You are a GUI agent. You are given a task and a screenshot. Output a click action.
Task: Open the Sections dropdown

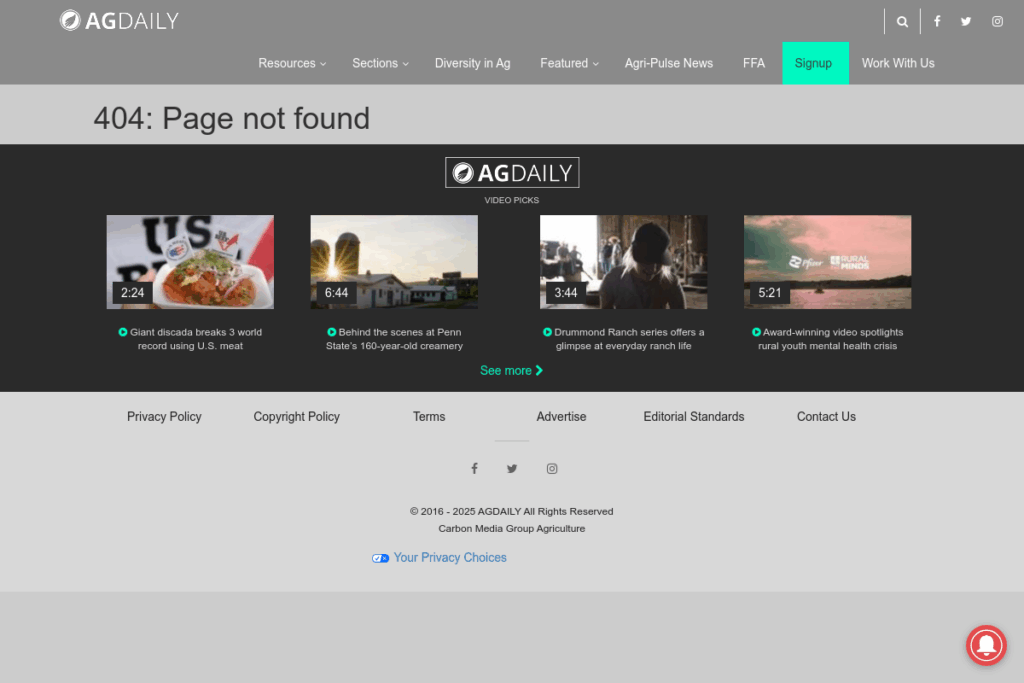[x=376, y=63]
